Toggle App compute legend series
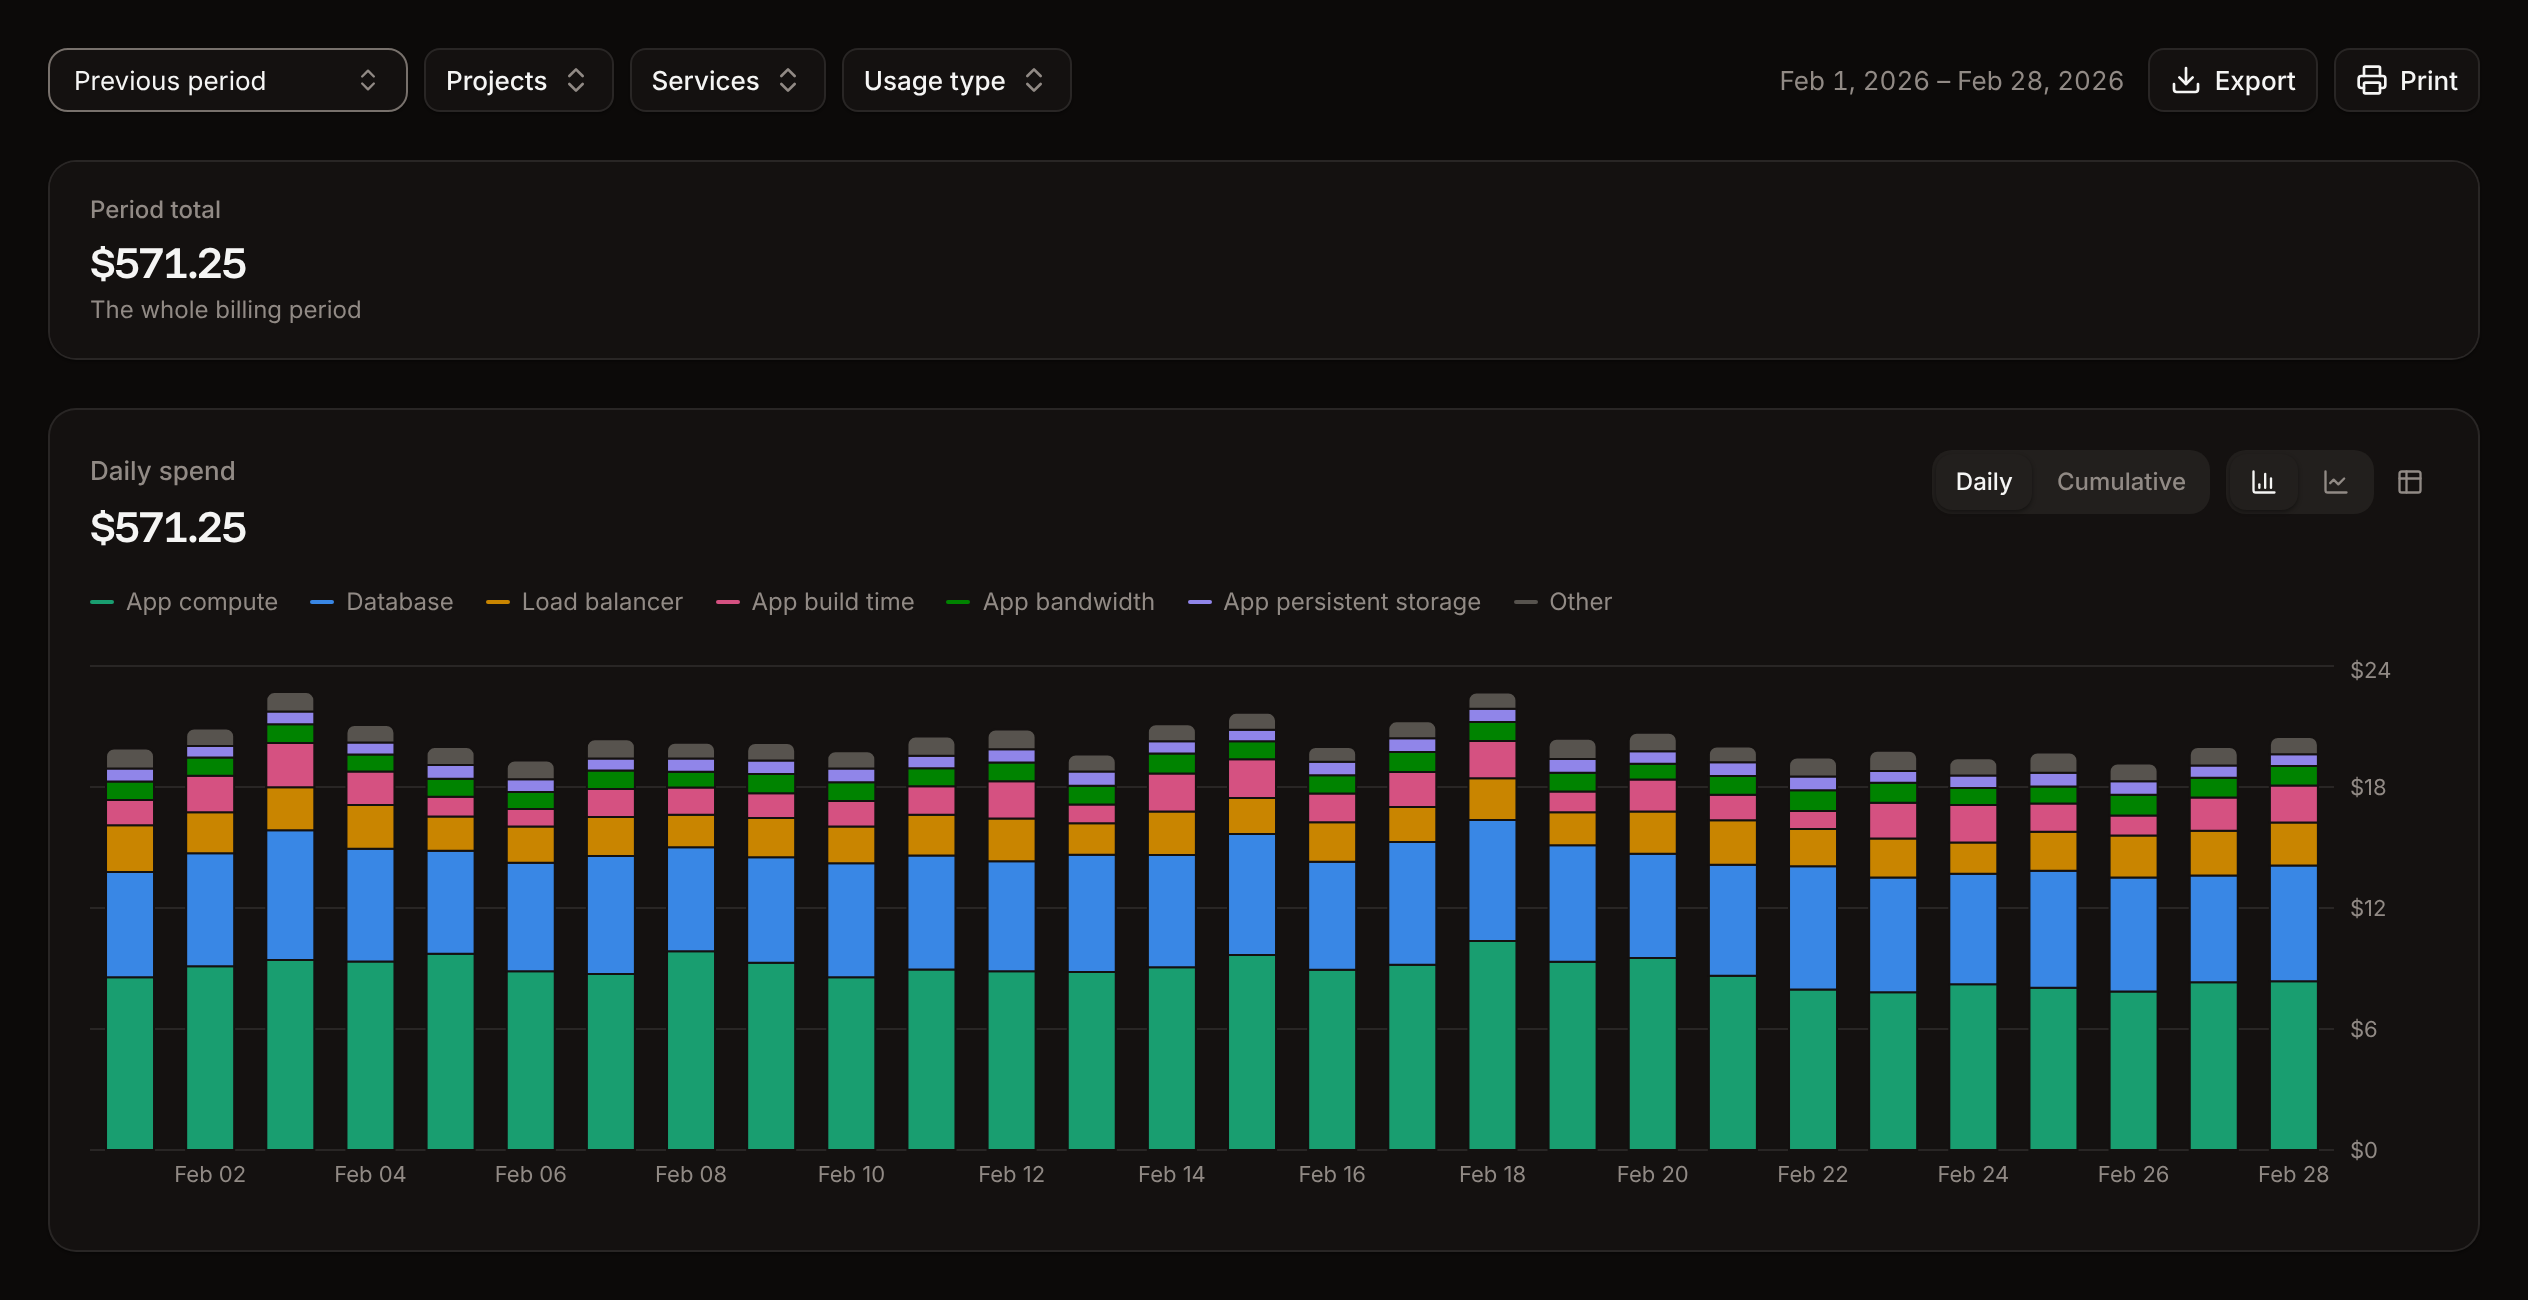2528x1300 pixels. [x=184, y=602]
